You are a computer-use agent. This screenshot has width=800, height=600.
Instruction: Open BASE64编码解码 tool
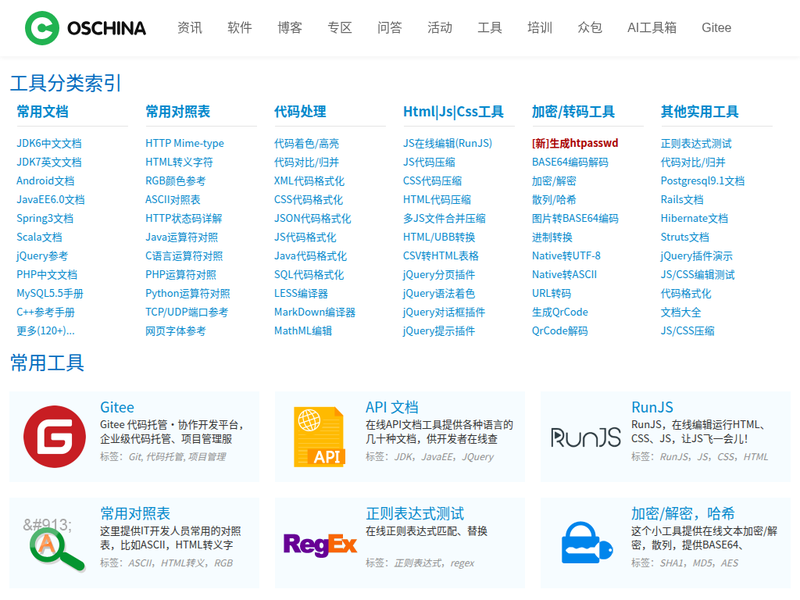[570, 162]
